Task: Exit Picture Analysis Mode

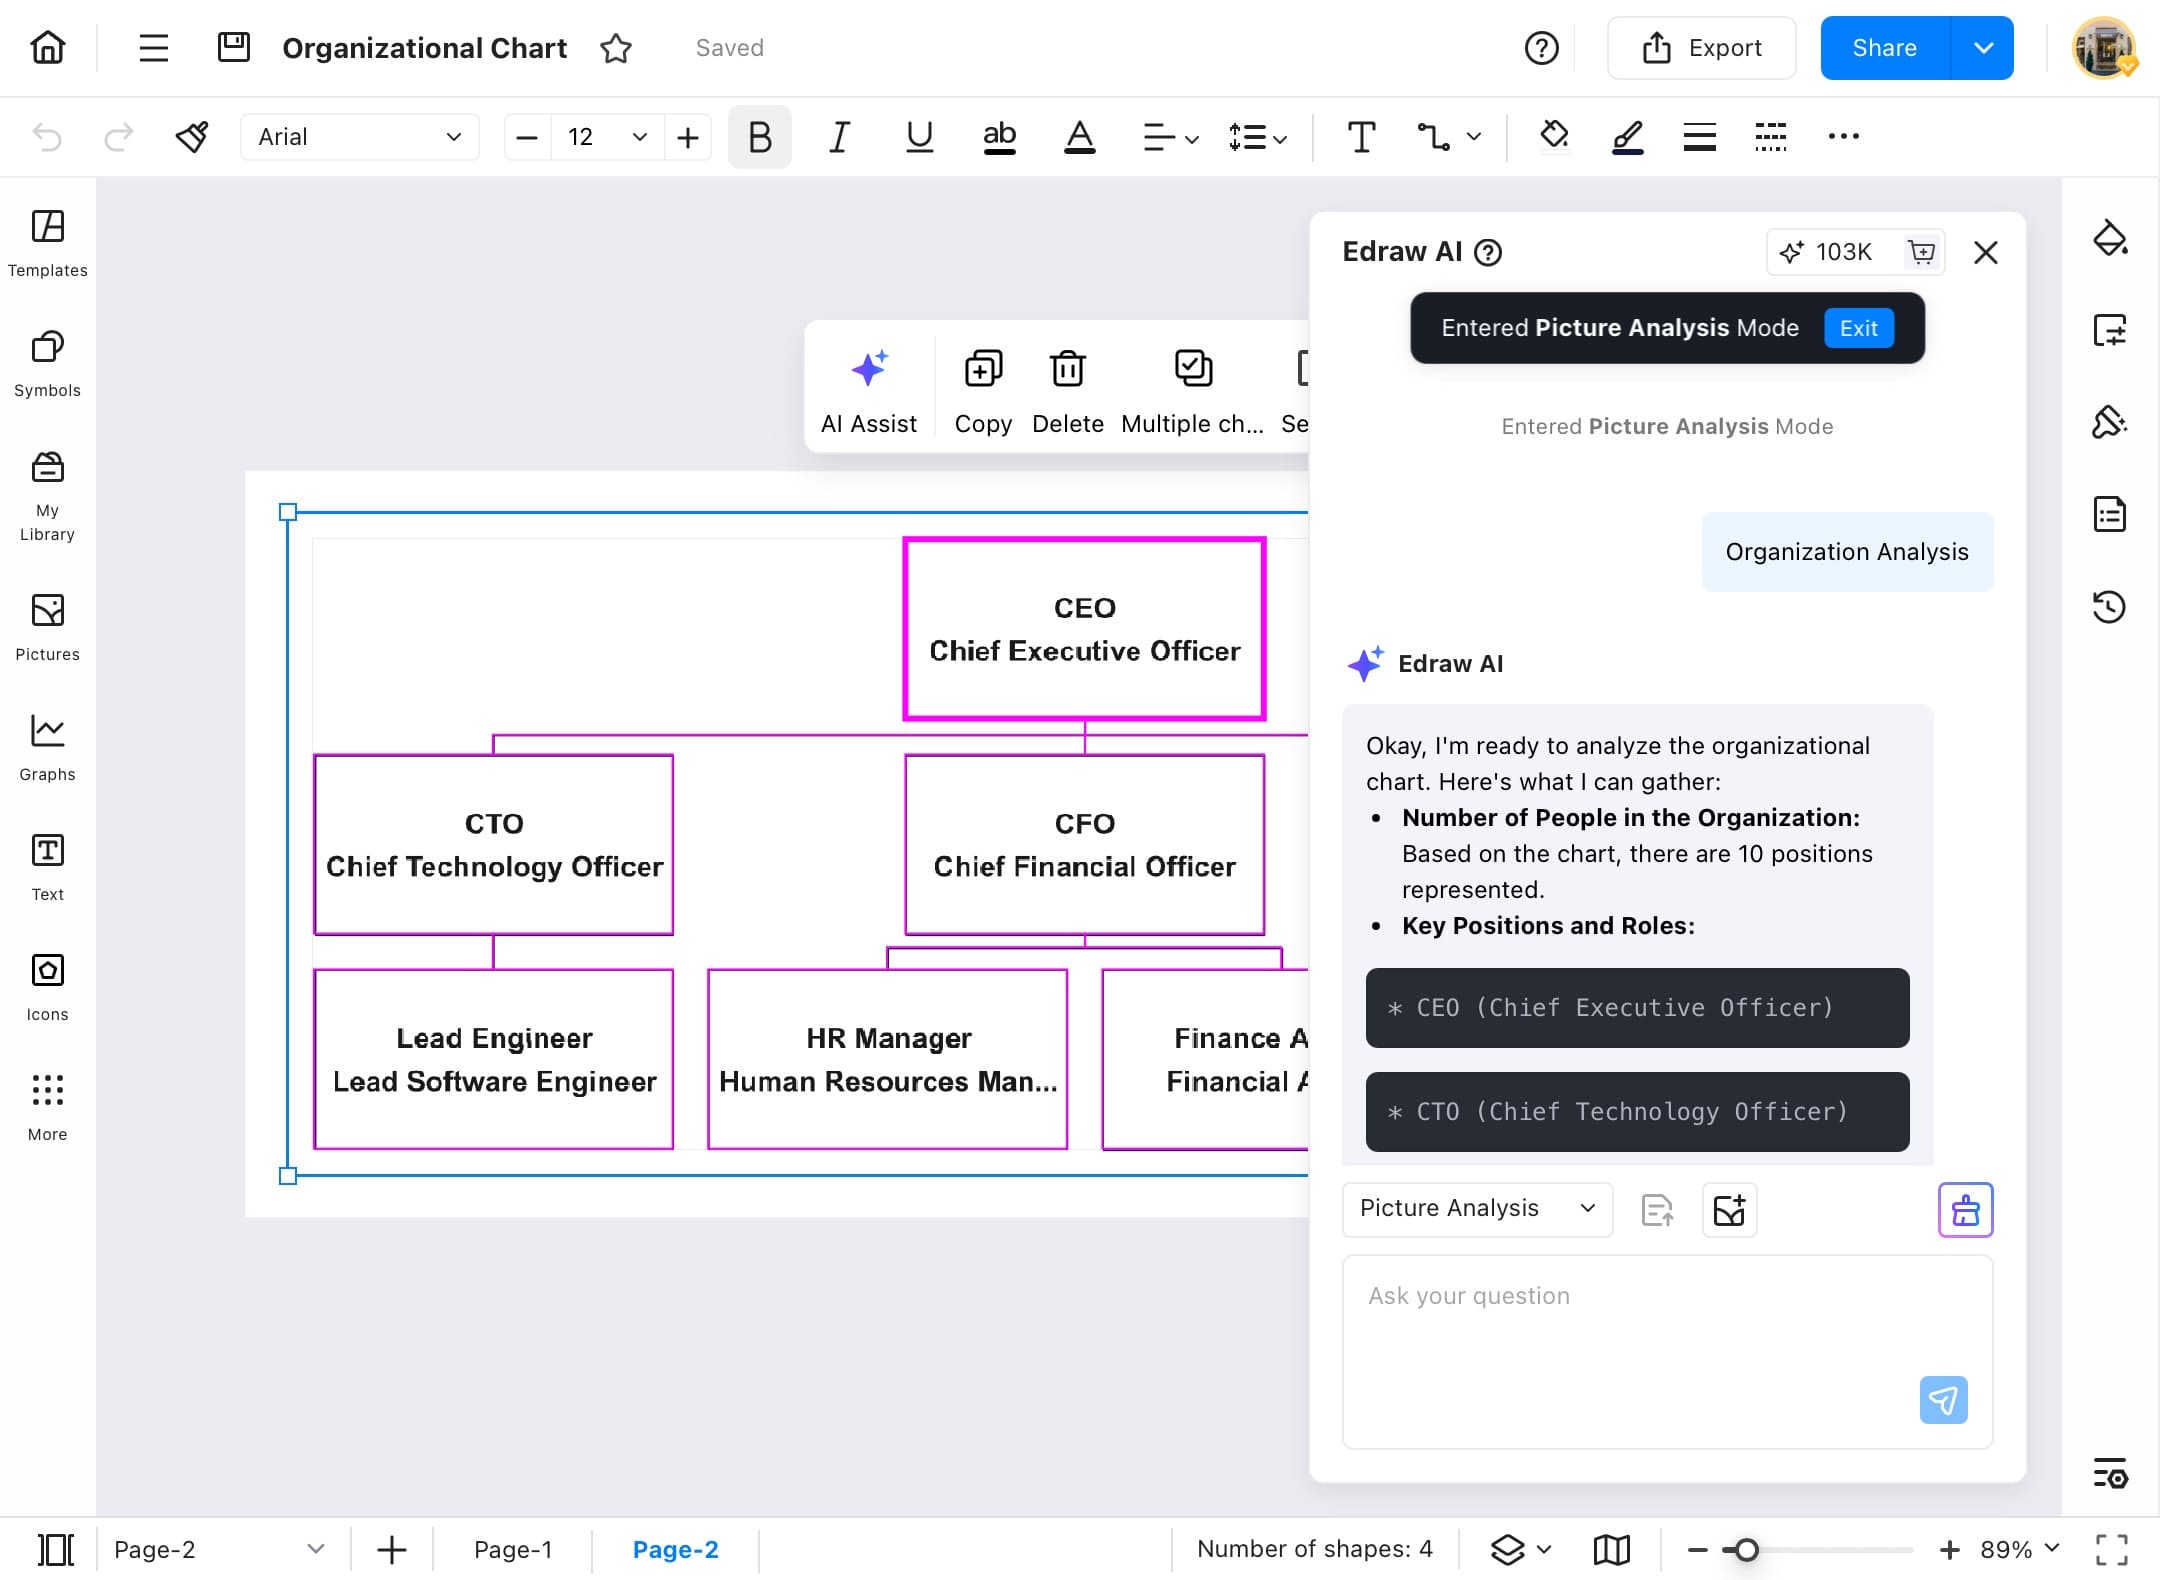Action: (x=1857, y=328)
